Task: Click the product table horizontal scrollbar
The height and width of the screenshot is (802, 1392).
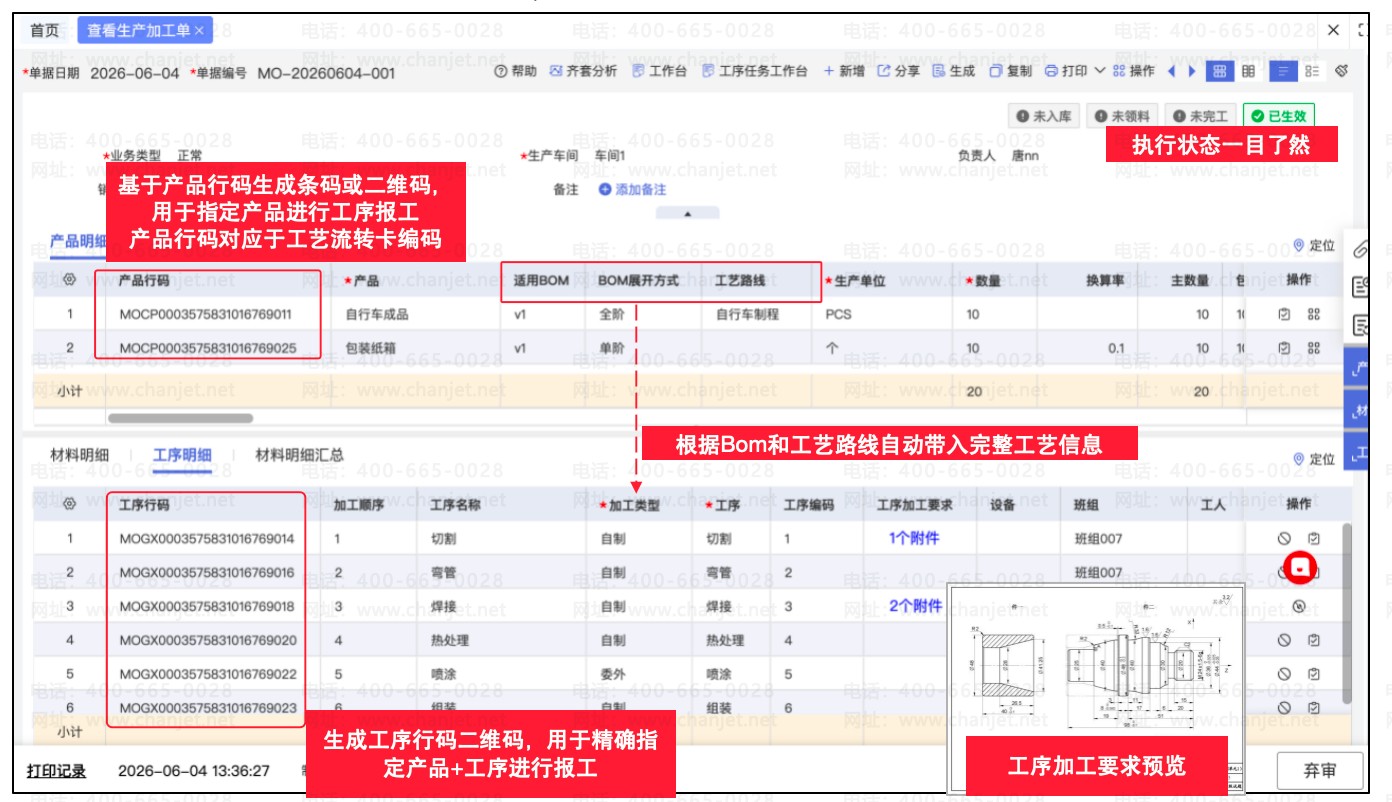Action: (x=180, y=418)
